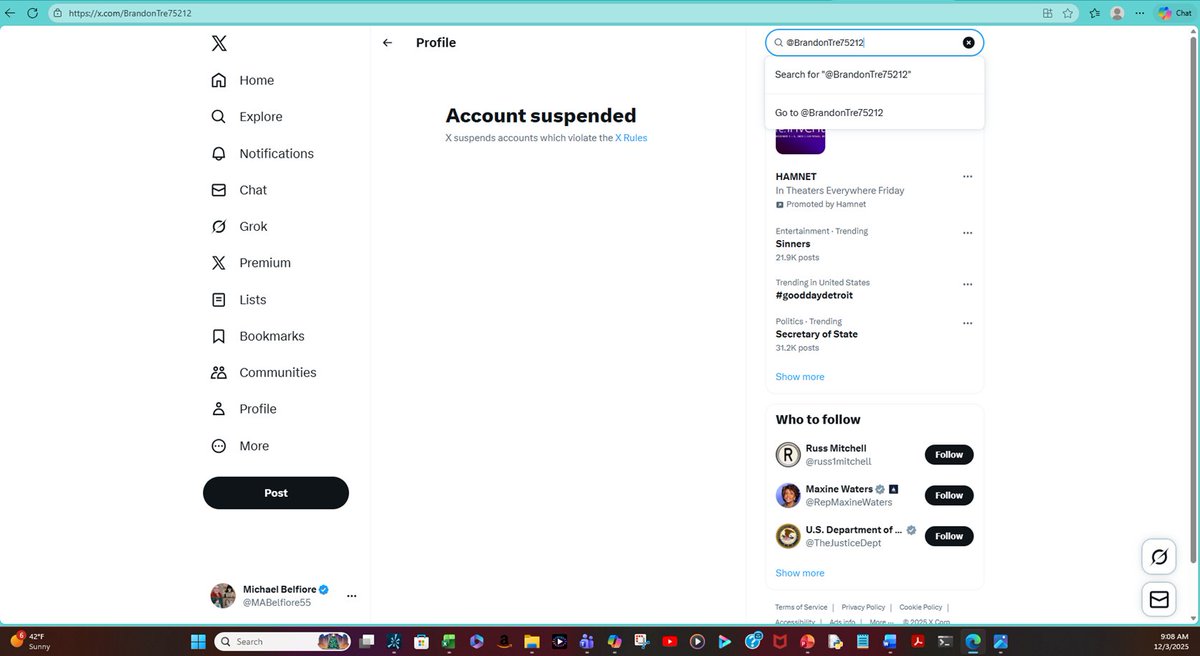Open YouTube from the taskbar
The height and width of the screenshot is (656, 1200).
(x=669, y=641)
